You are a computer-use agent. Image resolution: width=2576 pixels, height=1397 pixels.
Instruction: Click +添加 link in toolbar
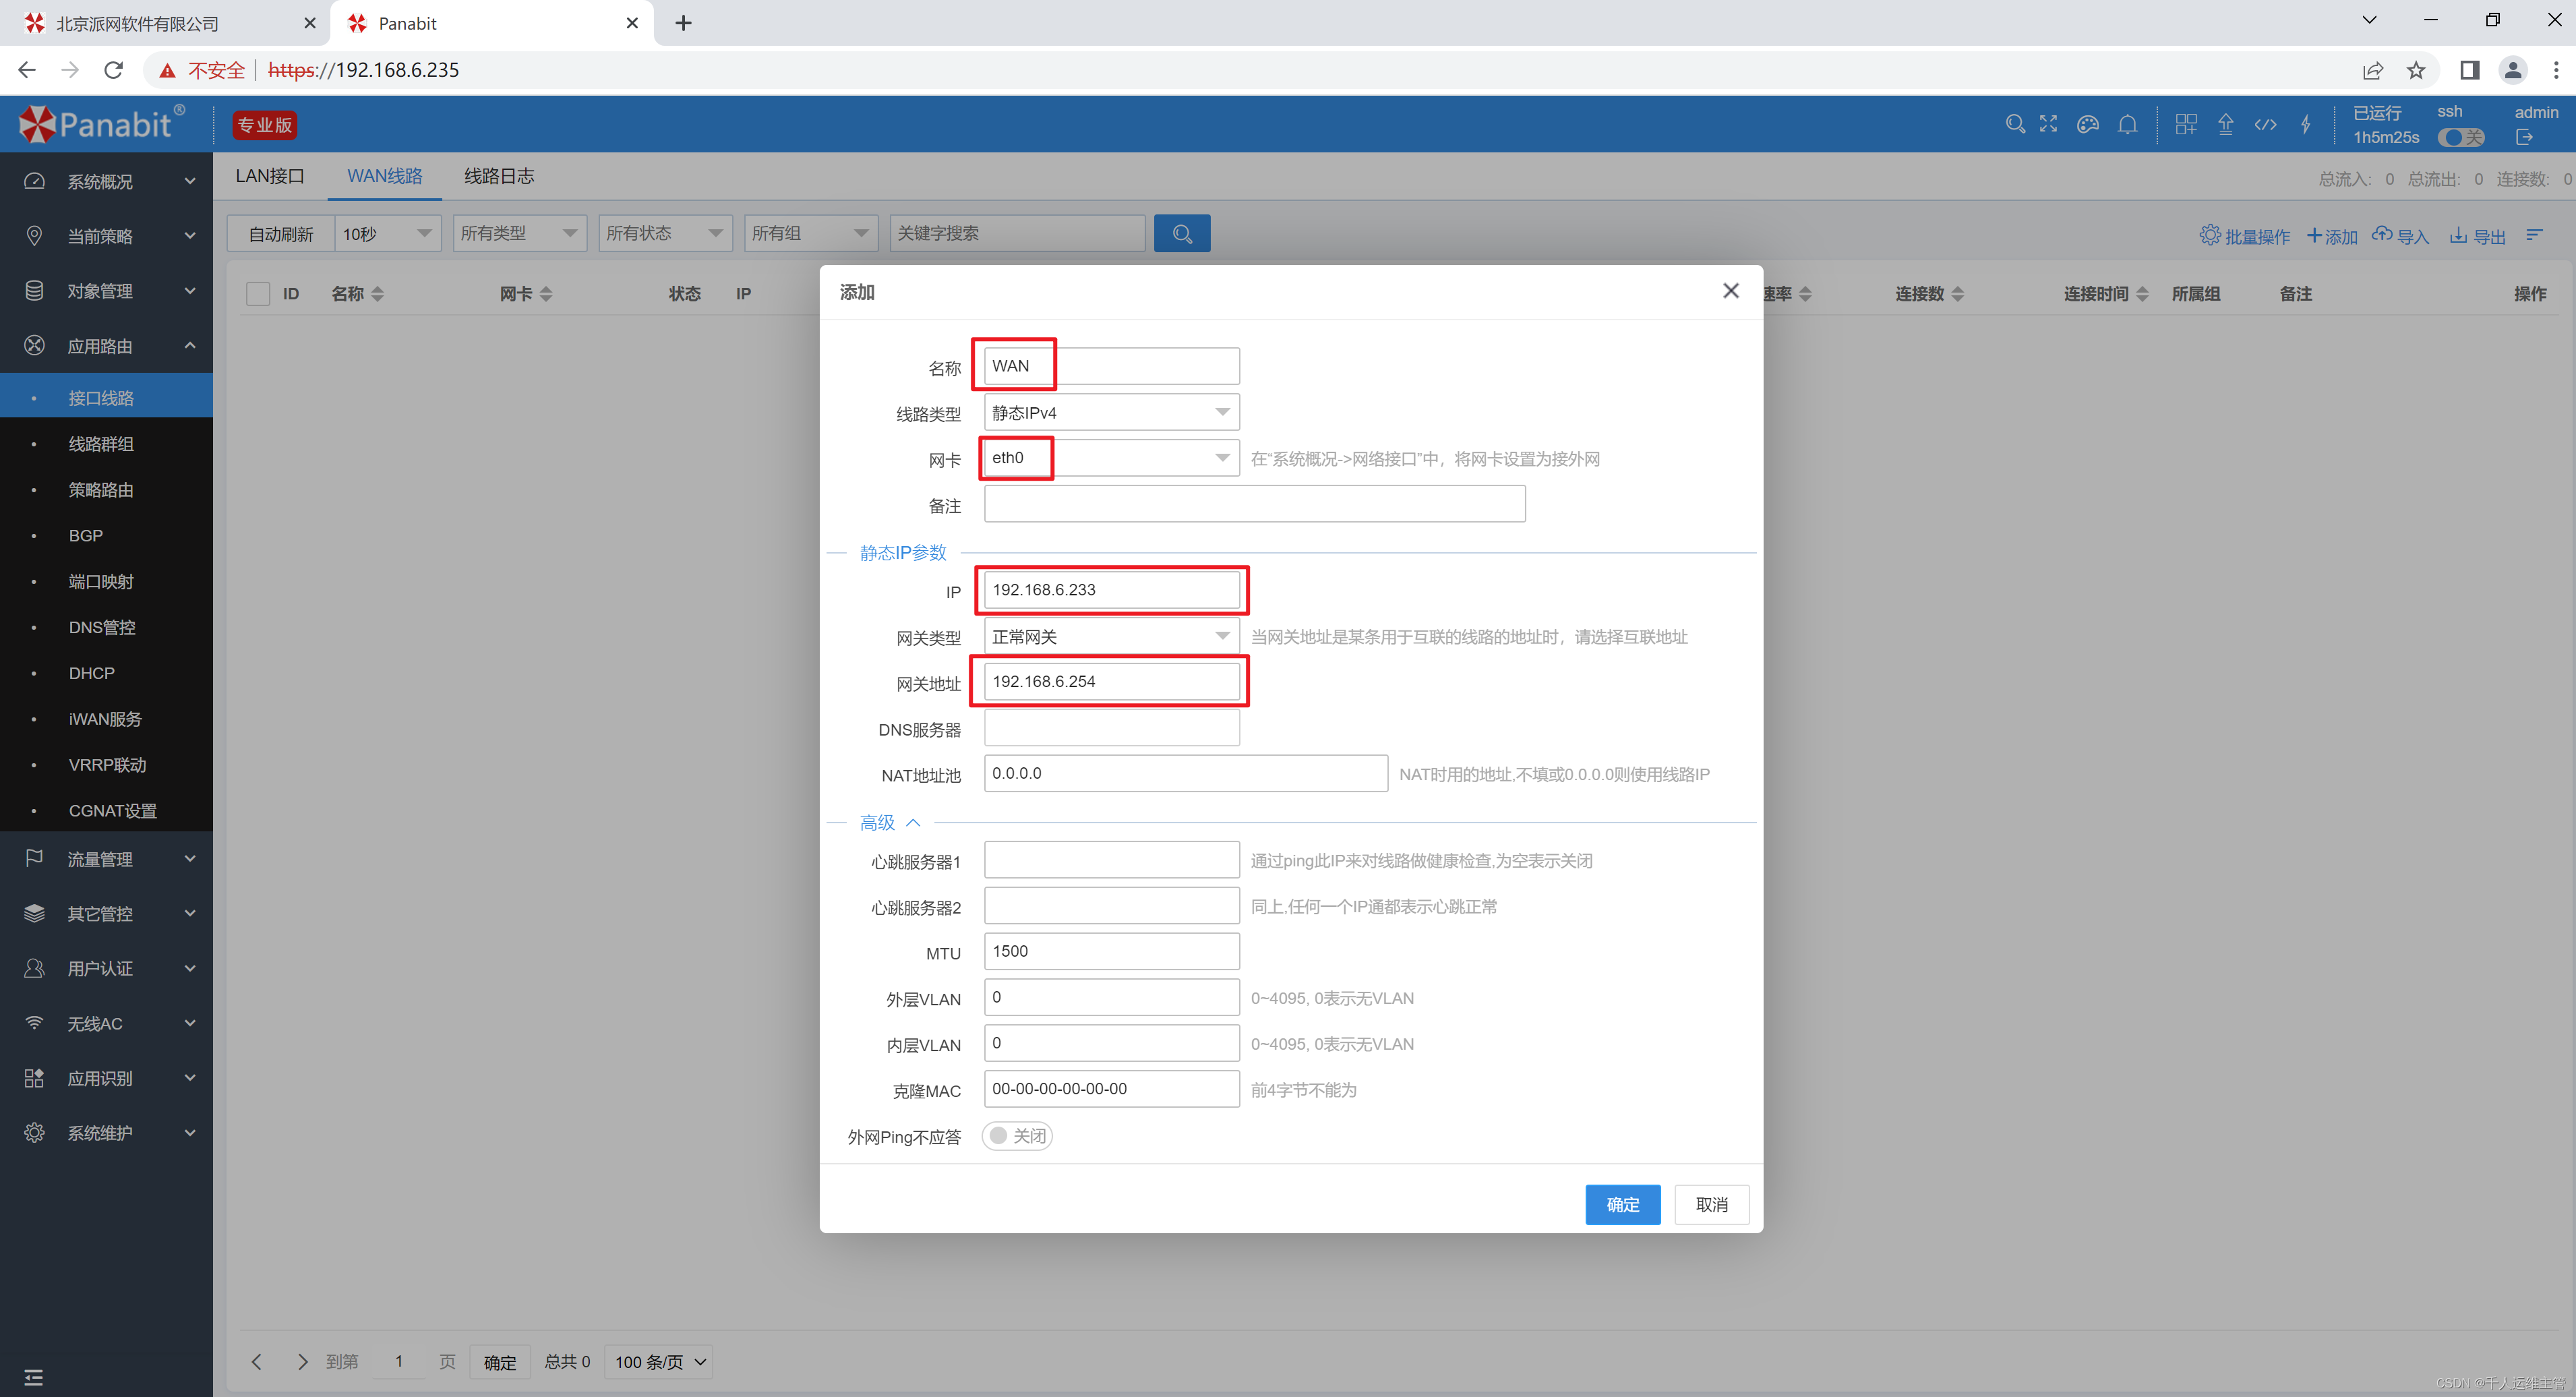click(x=2332, y=236)
